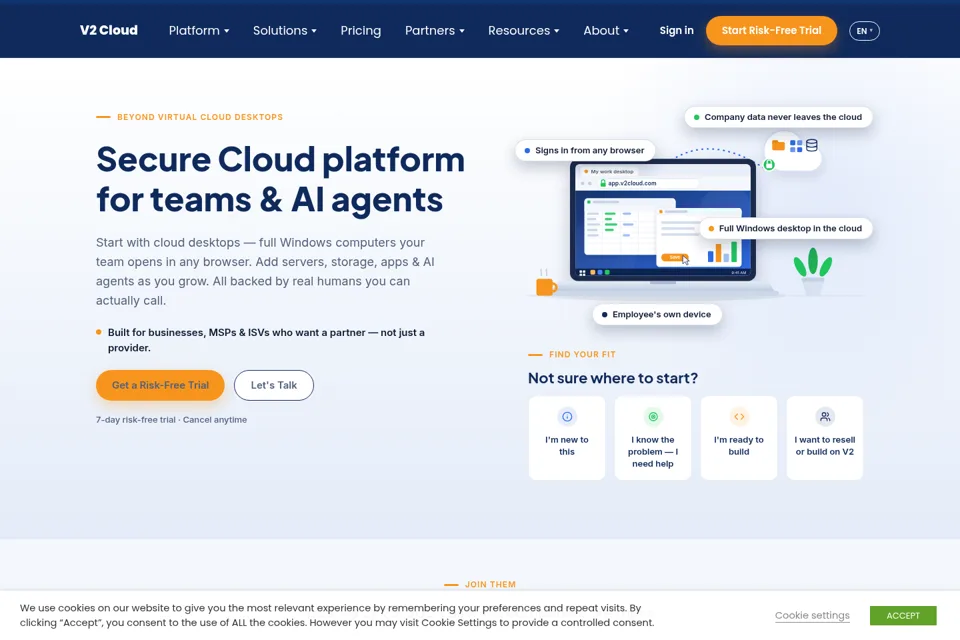This screenshot has height=640, width=960.
Task: Click the orange folder icon in cloud
Action: coord(778,145)
